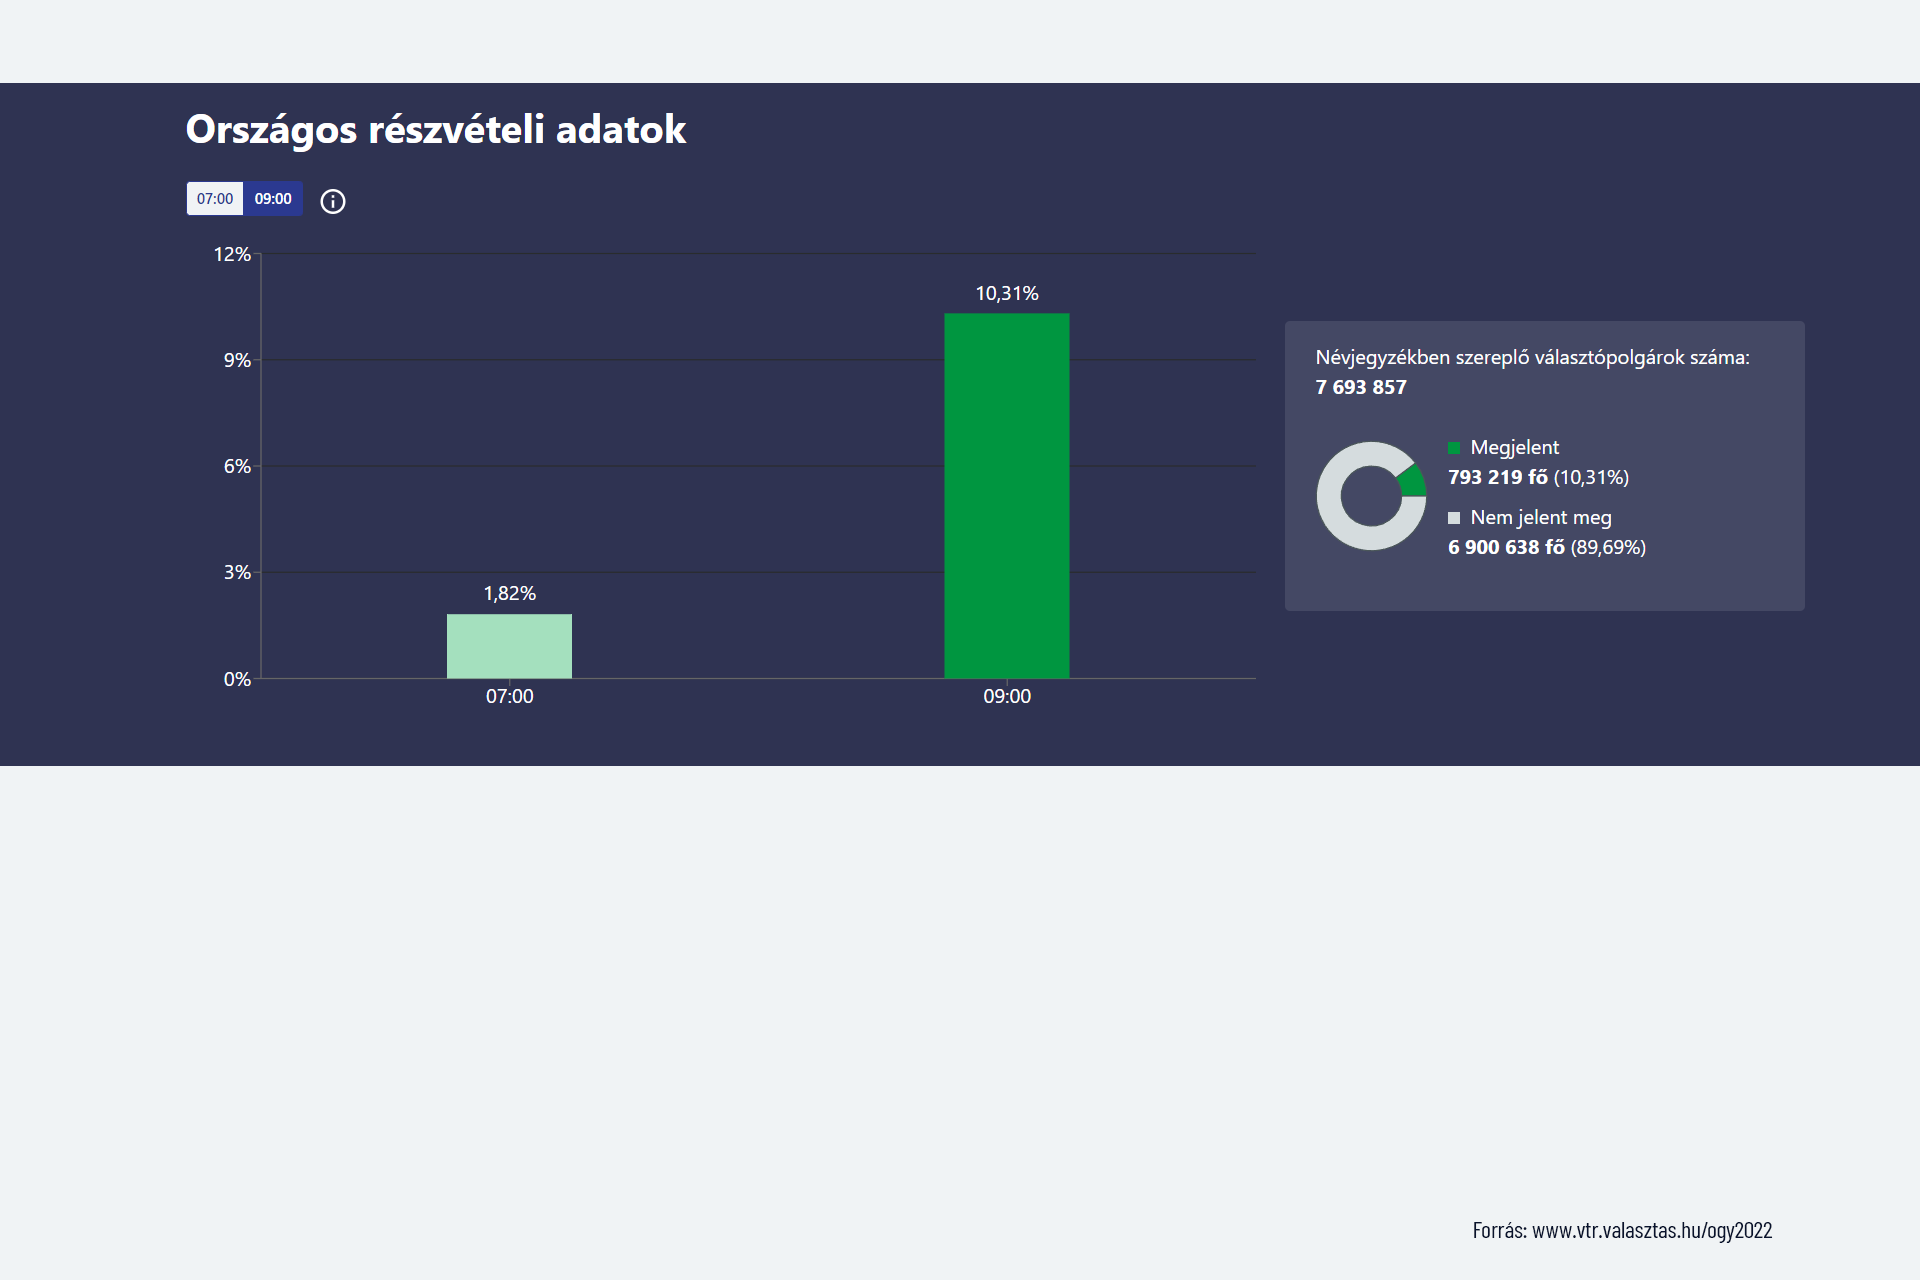Screen dimensions: 1920x1280
Task: Click the 7 693 857 registered voters number
Action: pyautogui.click(x=1361, y=388)
